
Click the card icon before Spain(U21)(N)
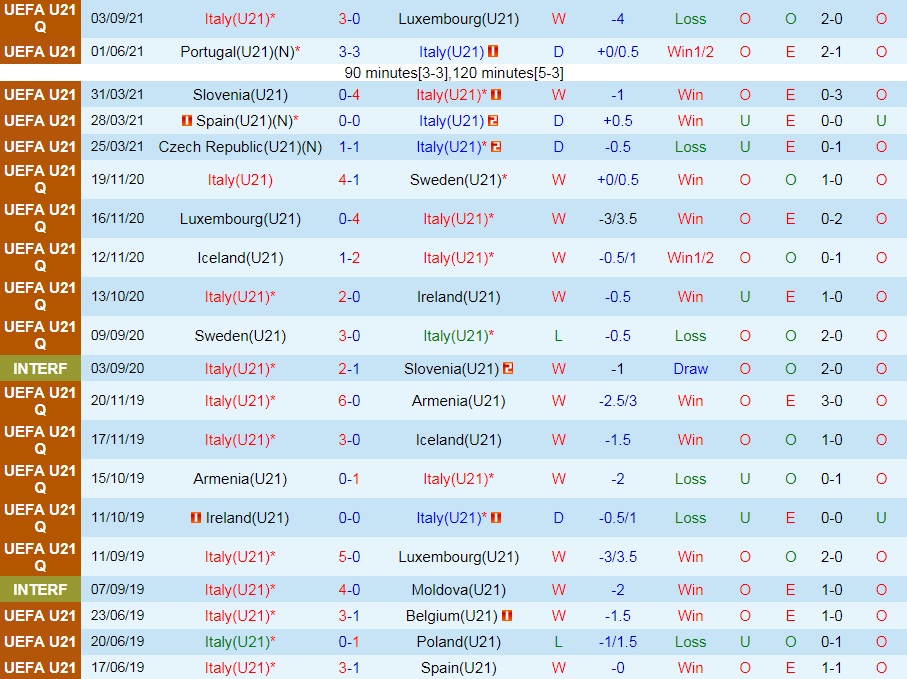tap(186, 121)
